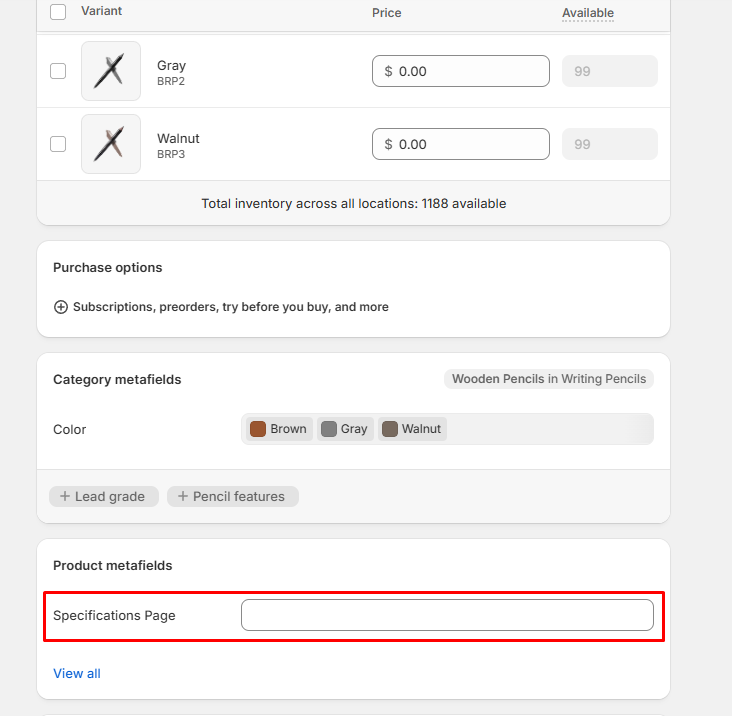The image size is (732, 716).
Task: Click the Available column header
Action: point(587,13)
